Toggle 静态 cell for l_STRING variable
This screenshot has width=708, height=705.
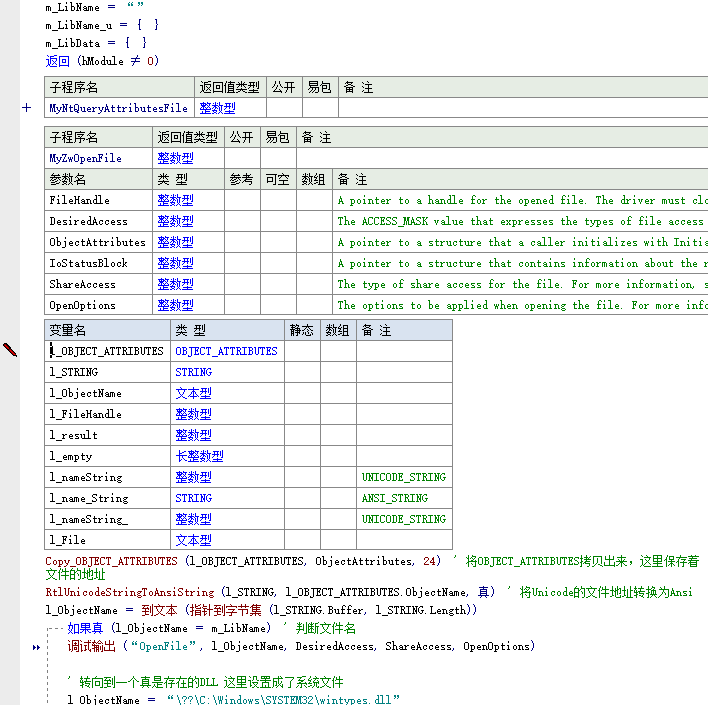[303, 372]
